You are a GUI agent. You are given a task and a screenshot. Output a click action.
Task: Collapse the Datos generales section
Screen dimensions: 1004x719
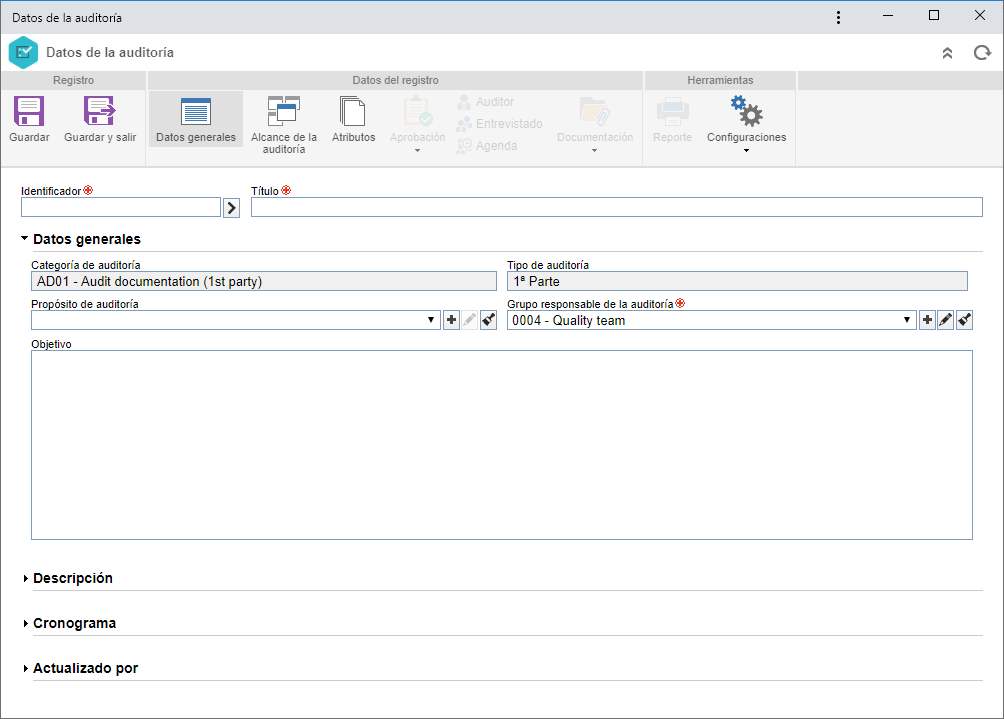coord(24,239)
